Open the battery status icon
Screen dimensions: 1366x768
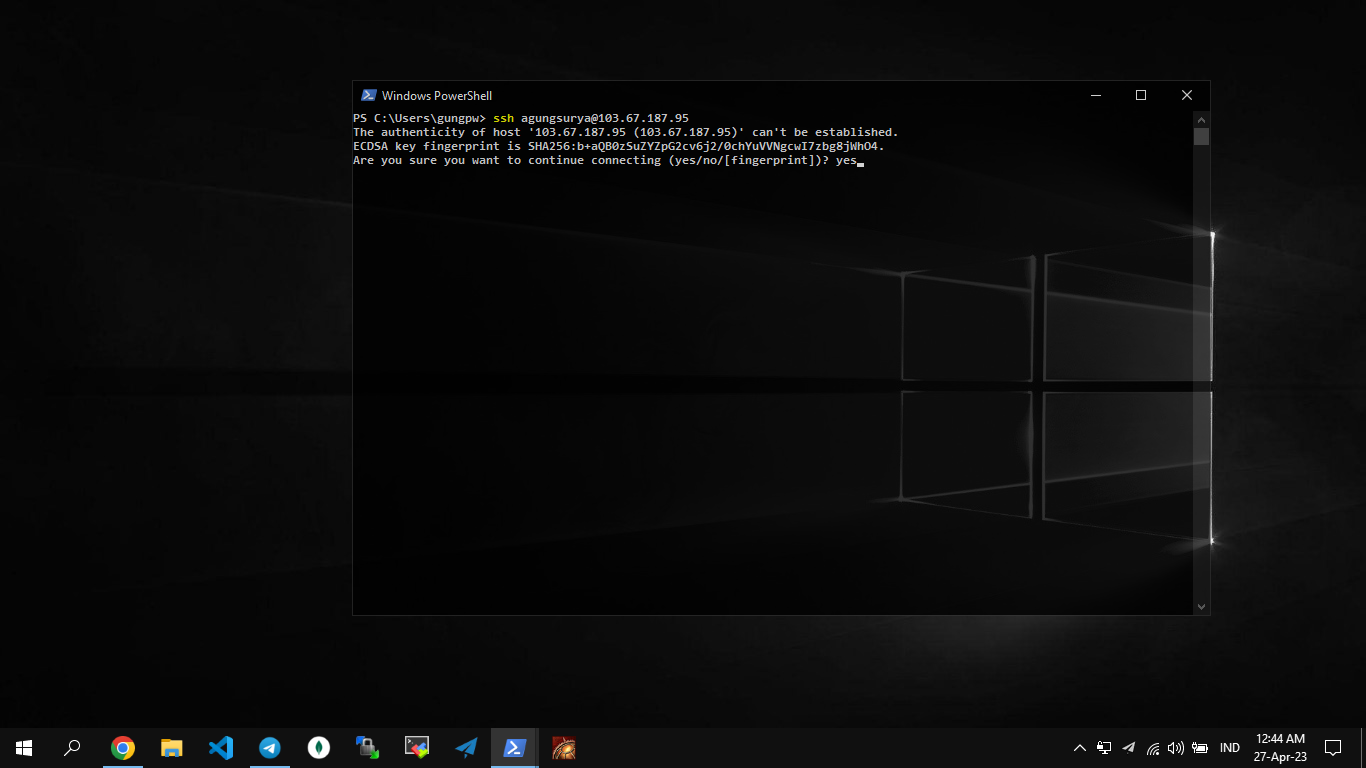pyautogui.click(x=1200, y=748)
